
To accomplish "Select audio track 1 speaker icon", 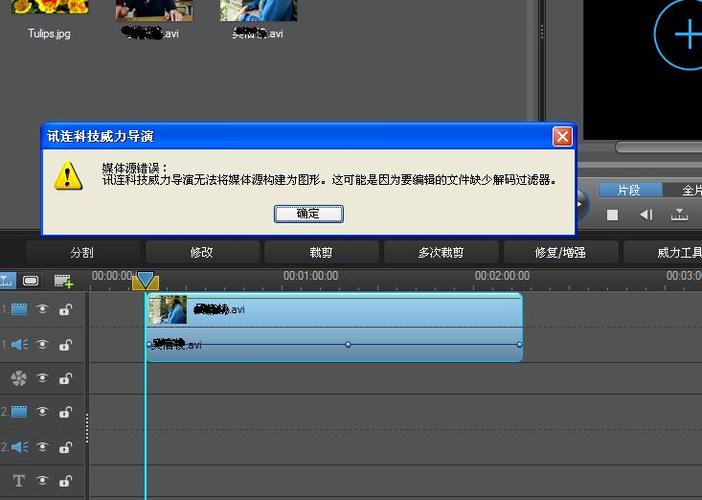I will point(19,345).
